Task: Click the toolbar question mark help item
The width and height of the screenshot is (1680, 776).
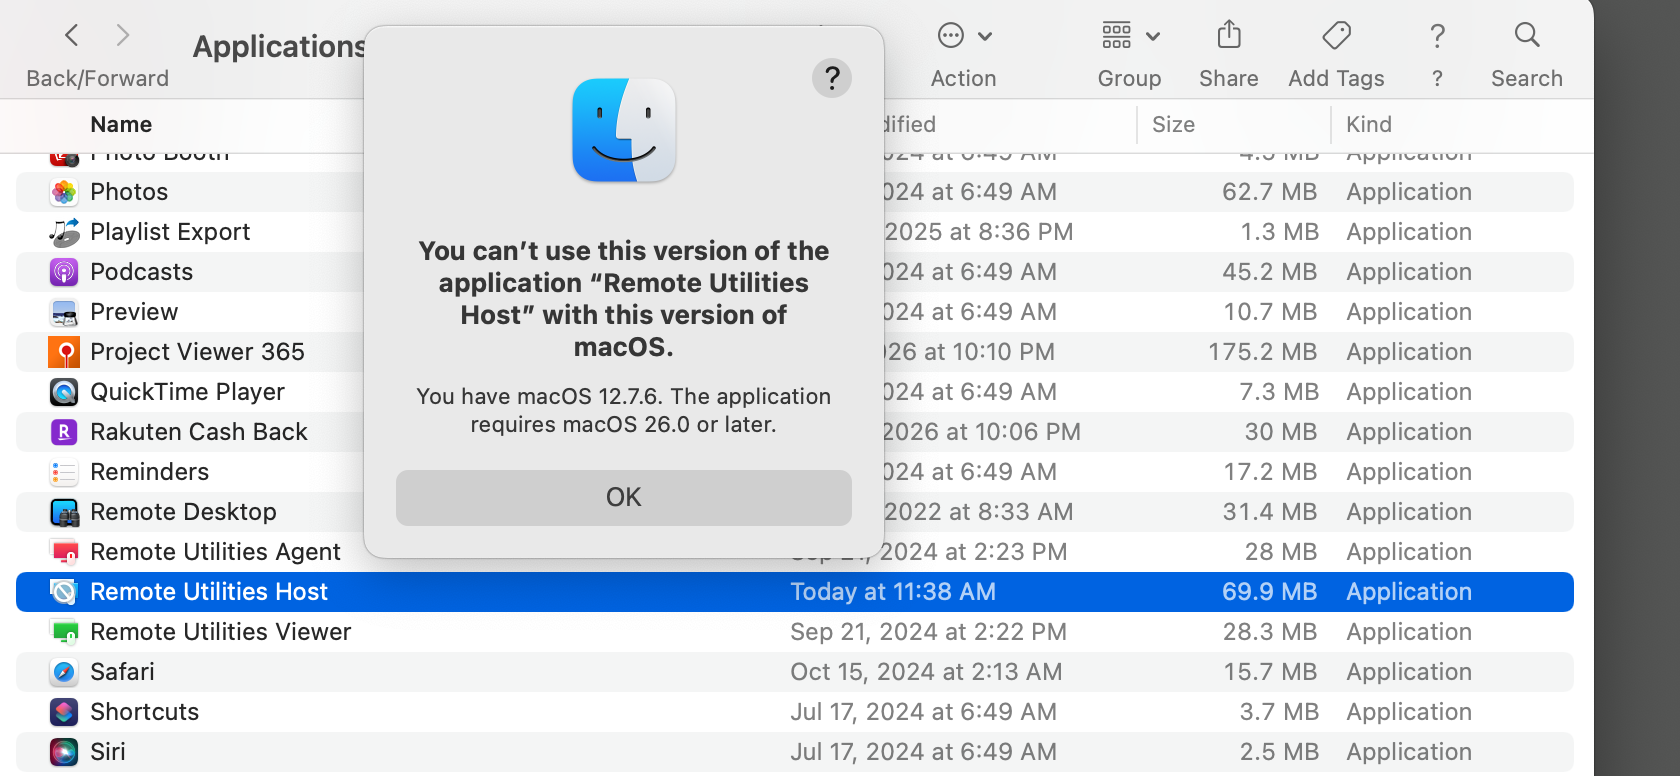Action: point(1437,36)
